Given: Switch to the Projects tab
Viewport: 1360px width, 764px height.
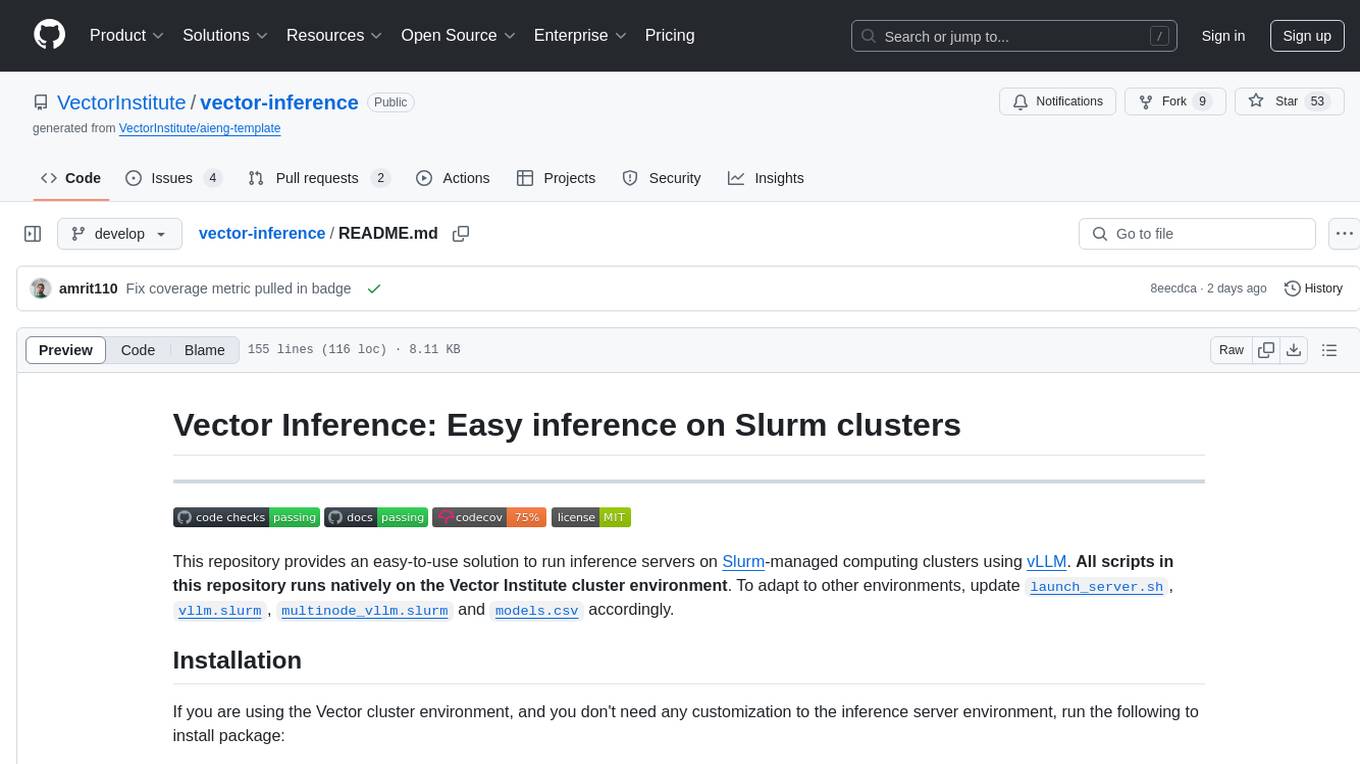Looking at the screenshot, I should tap(556, 178).
